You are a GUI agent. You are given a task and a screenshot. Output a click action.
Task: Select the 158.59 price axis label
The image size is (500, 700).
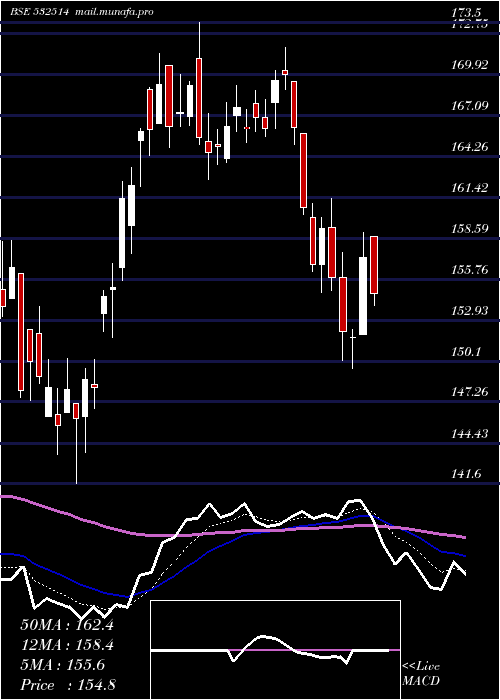coord(469,229)
